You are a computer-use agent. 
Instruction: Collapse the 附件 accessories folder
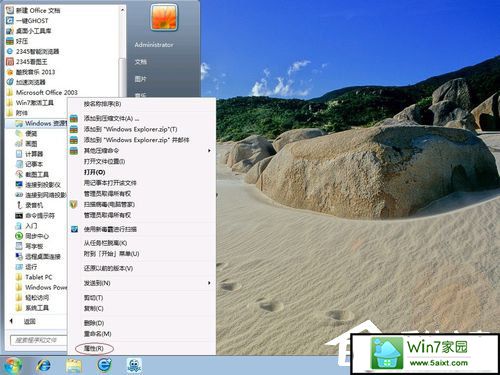17,113
